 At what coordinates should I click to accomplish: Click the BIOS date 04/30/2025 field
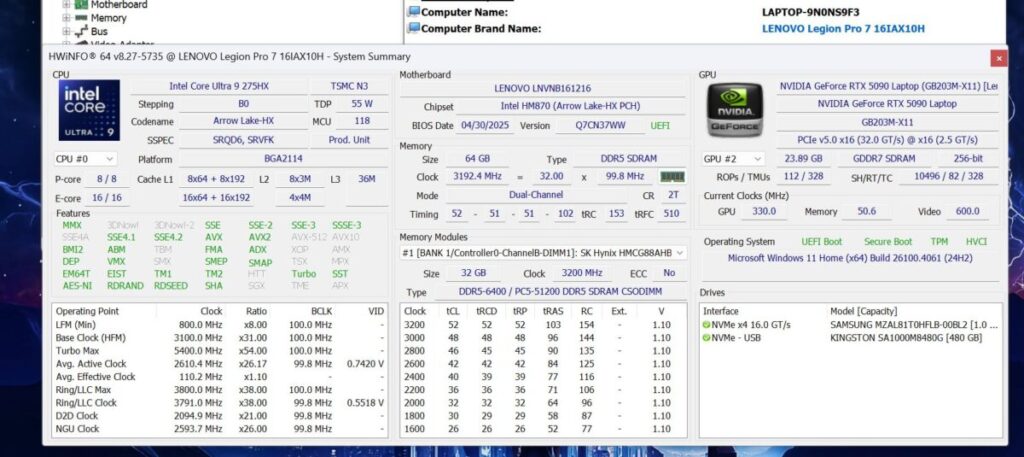point(485,125)
